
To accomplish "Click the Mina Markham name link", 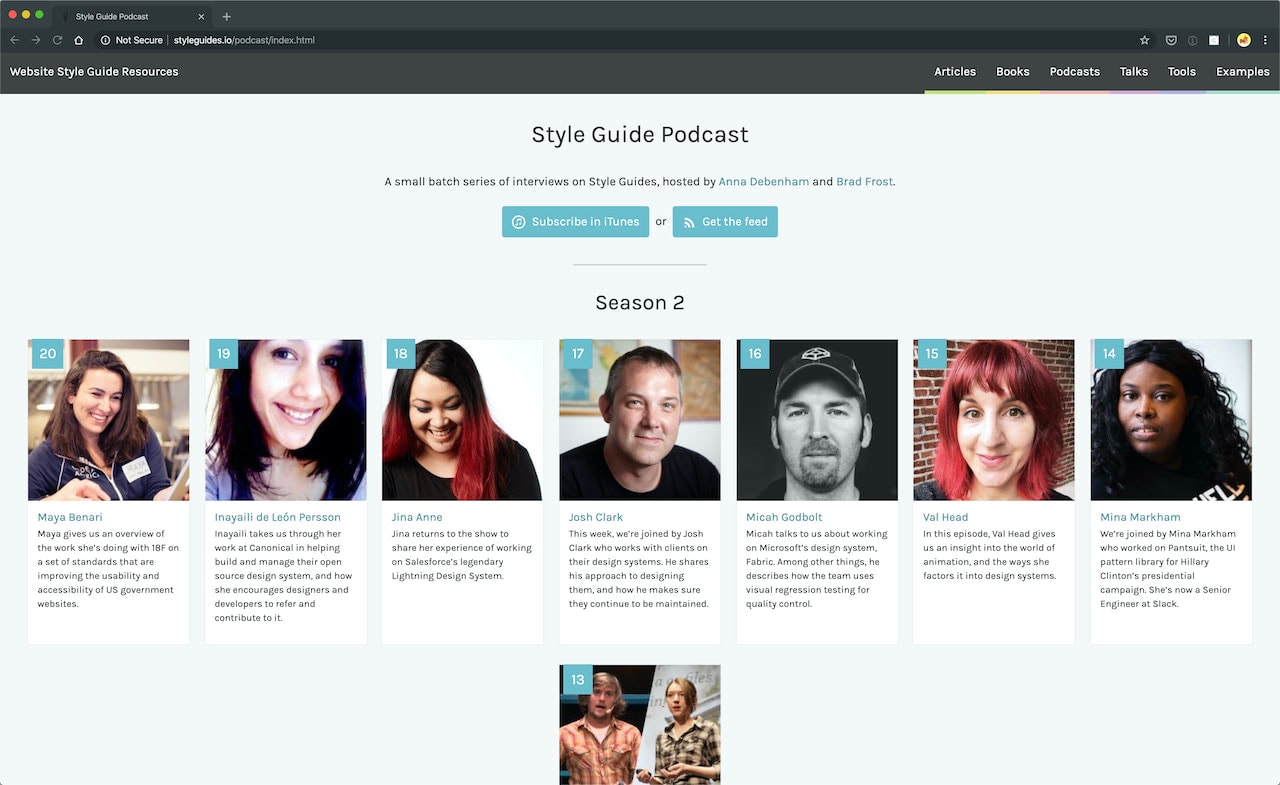I will pos(1140,517).
